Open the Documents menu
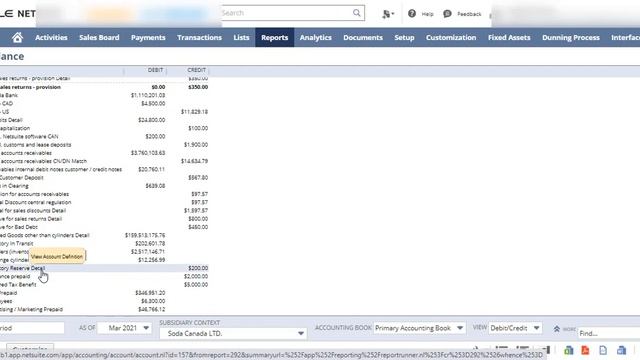 point(363,38)
